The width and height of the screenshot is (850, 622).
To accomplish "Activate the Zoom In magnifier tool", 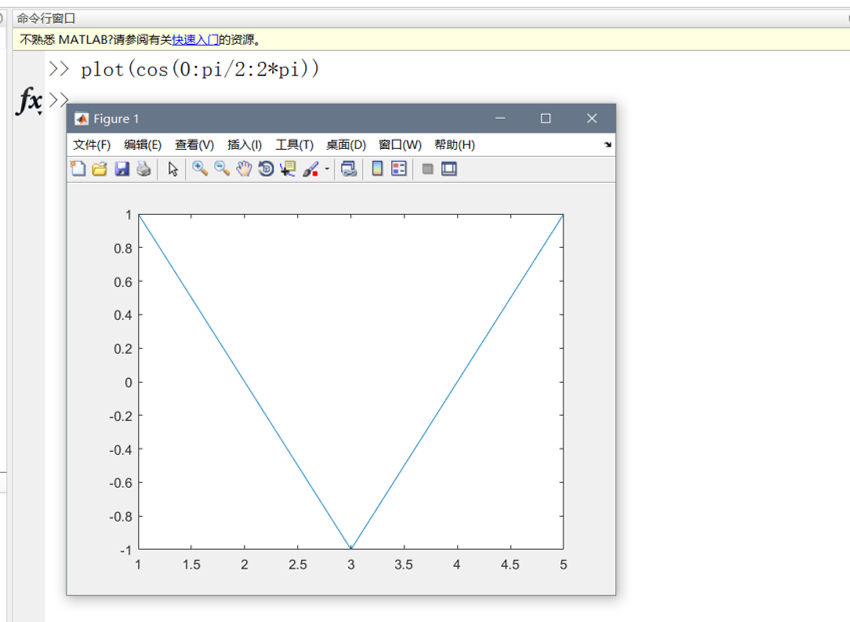I will (x=200, y=169).
